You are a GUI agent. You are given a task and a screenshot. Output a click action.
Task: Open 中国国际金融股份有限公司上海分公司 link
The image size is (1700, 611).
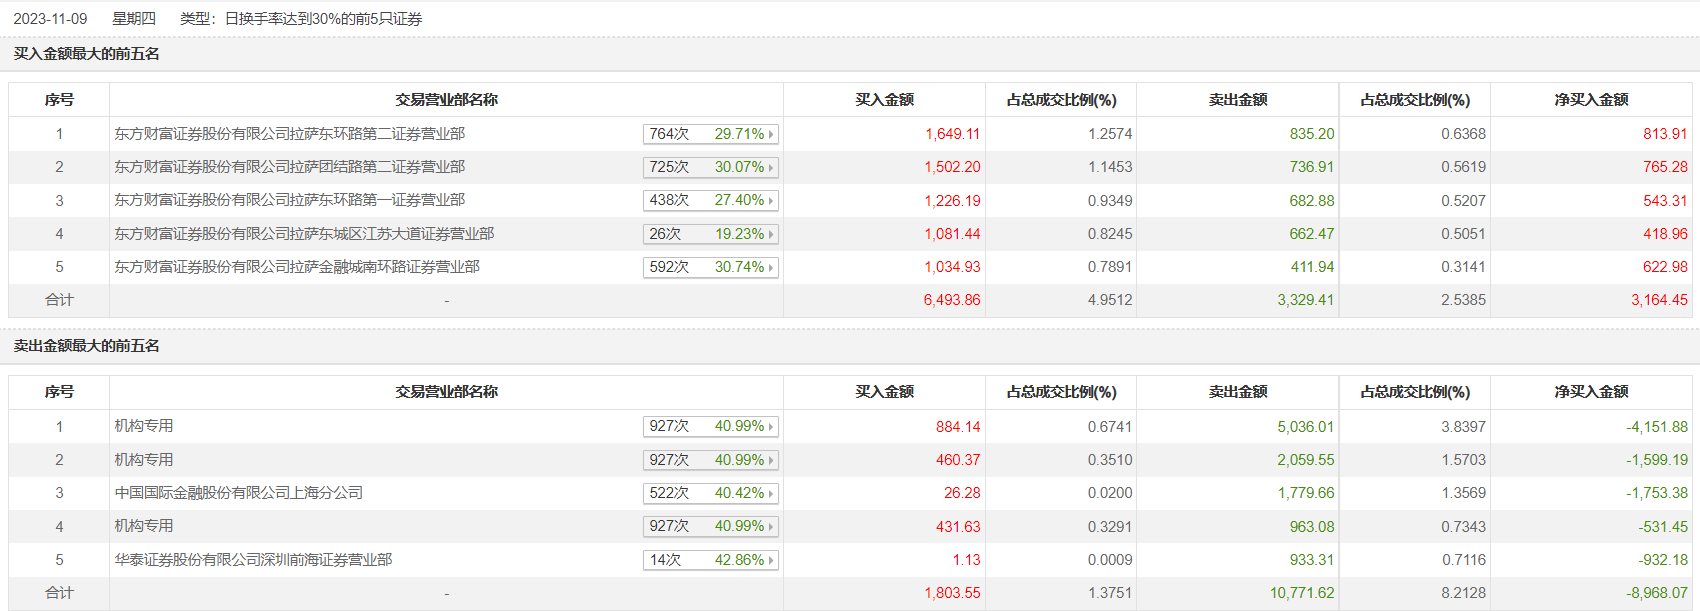[238, 493]
